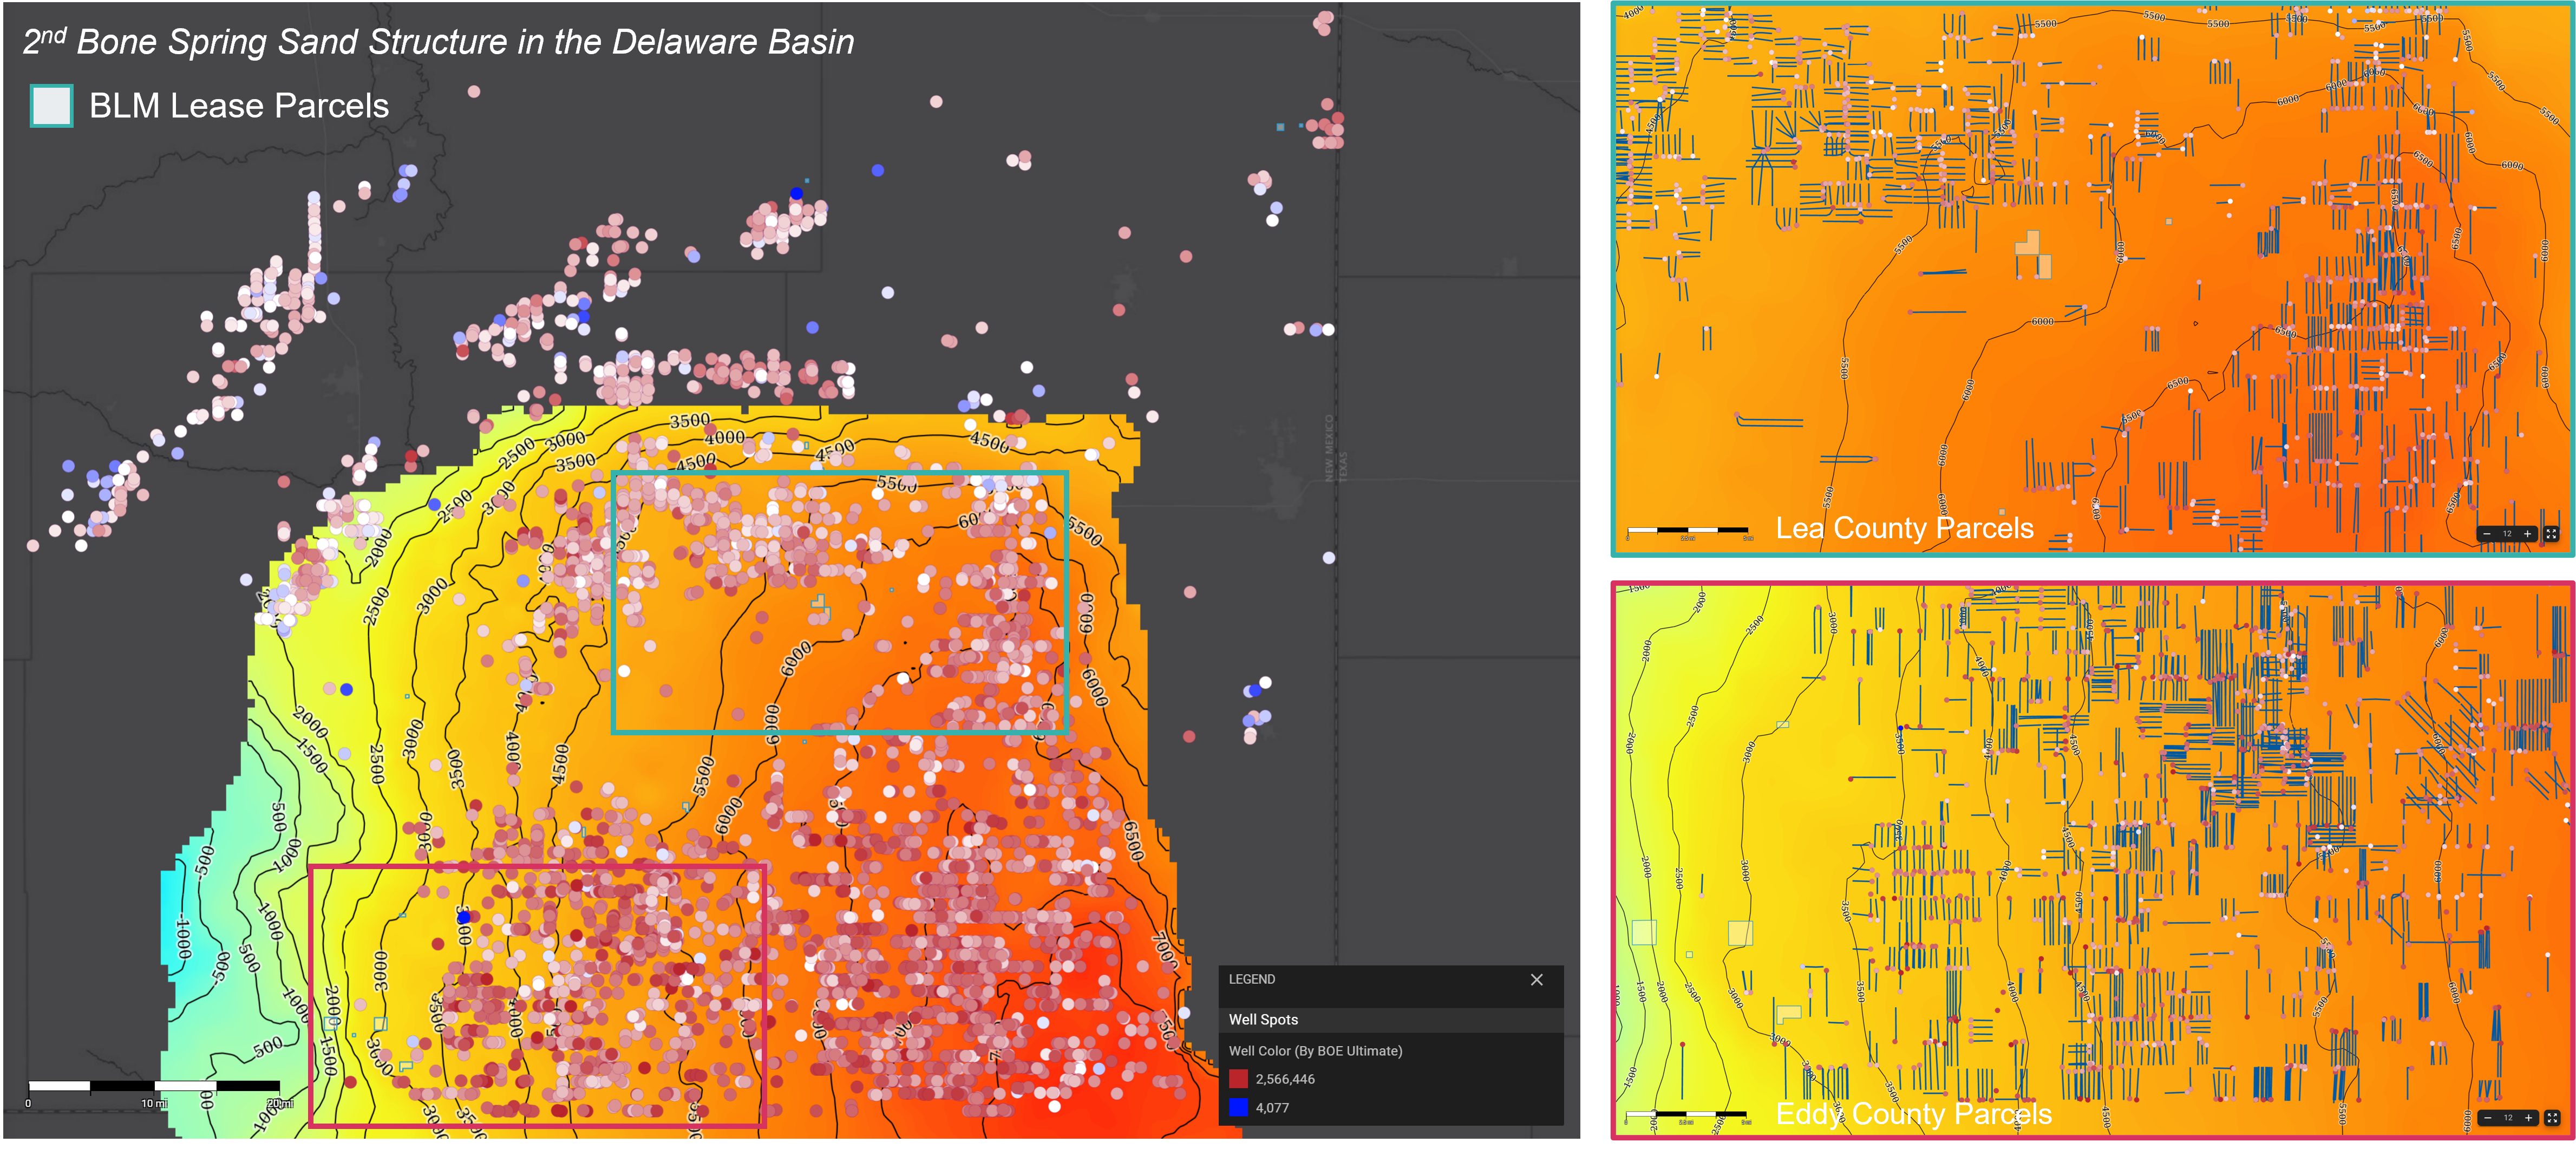Zoom out the Eddy County Parcels map
The width and height of the screenshot is (2576, 1149).
click(2487, 1118)
